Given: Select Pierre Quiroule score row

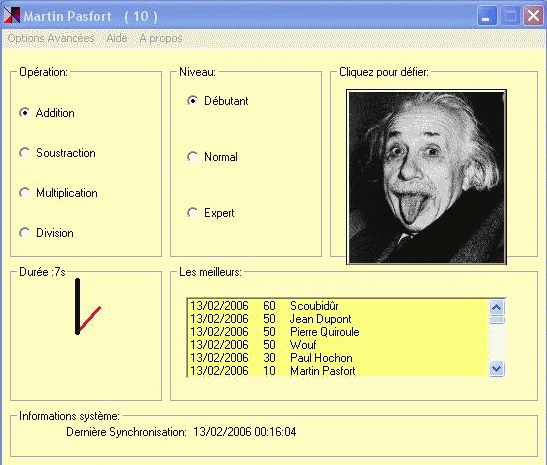Looking at the screenshot, I should 338,332.
